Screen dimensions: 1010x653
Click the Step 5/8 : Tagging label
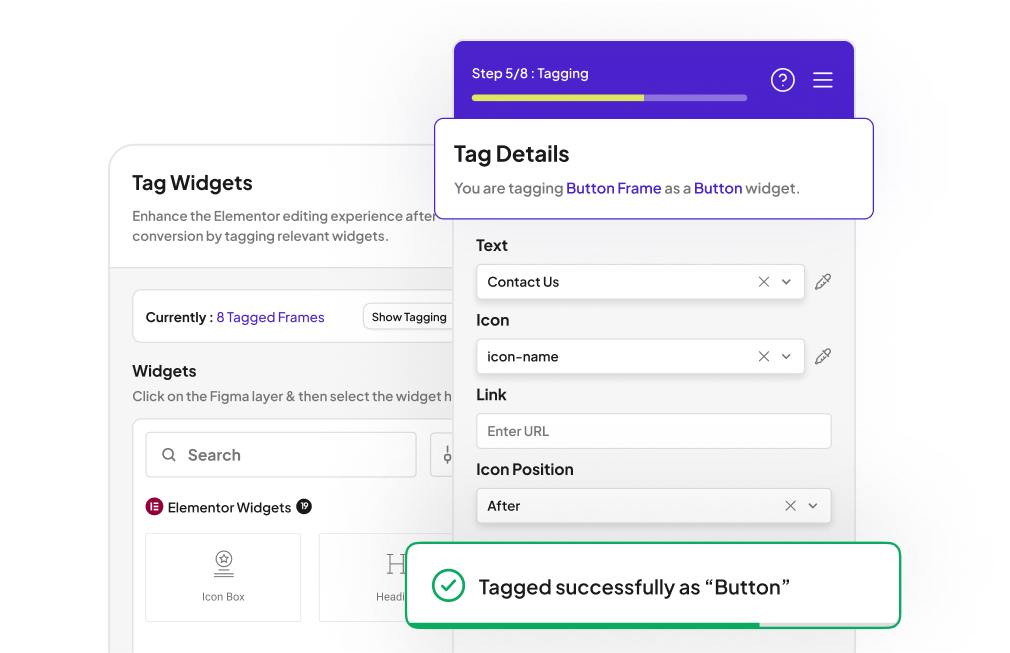pyautogui.click(x=530, y=73)
